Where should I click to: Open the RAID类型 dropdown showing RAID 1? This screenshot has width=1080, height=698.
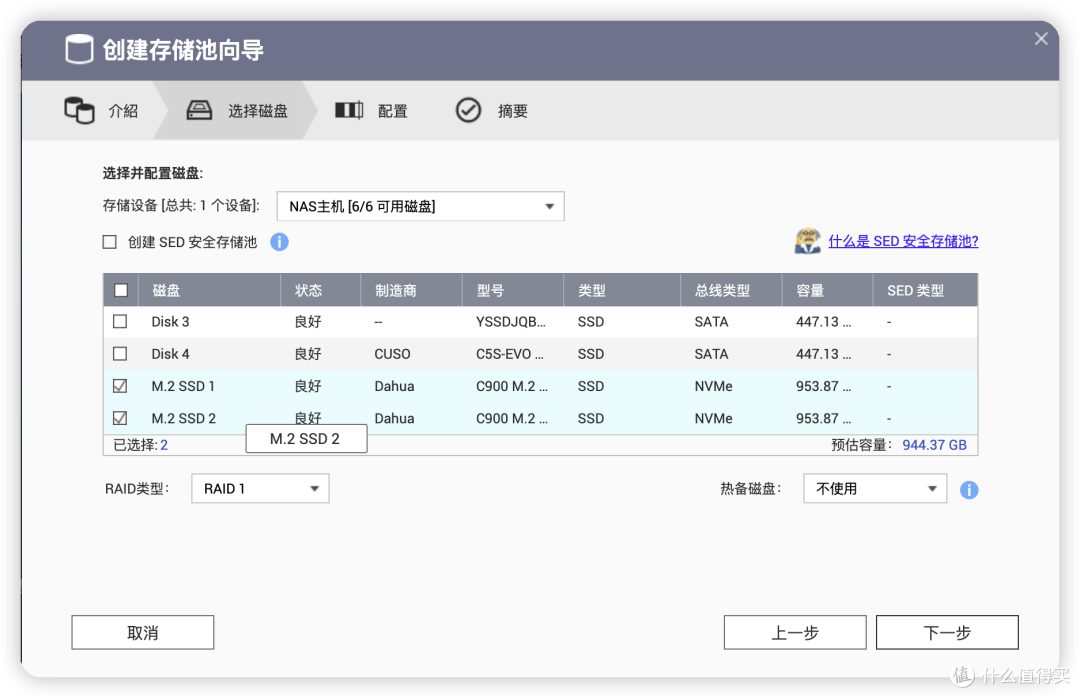point(260,489)
